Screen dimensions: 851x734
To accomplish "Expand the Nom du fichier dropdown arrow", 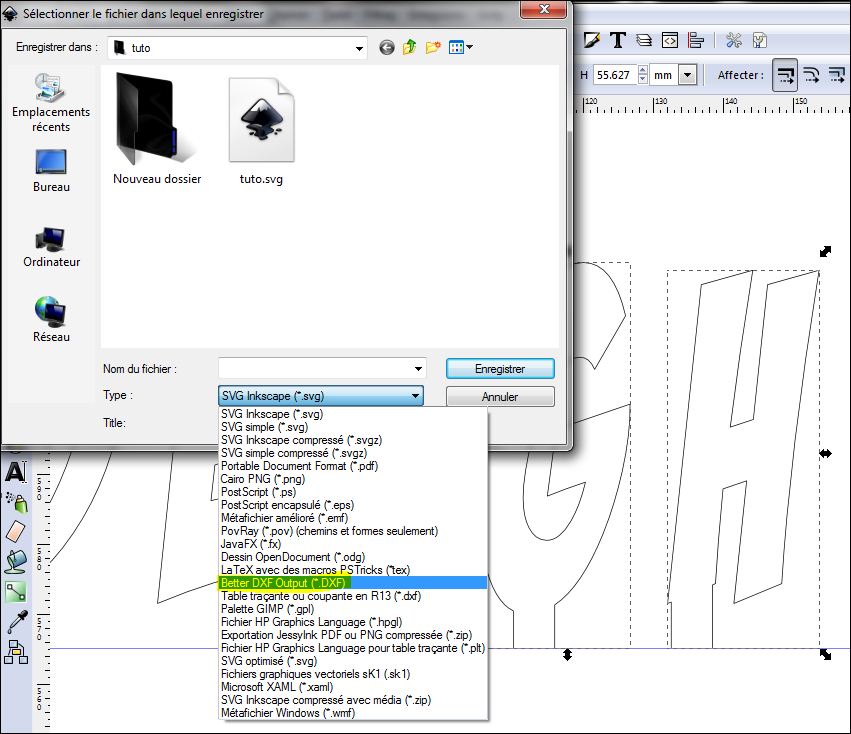I will point(418,369).
